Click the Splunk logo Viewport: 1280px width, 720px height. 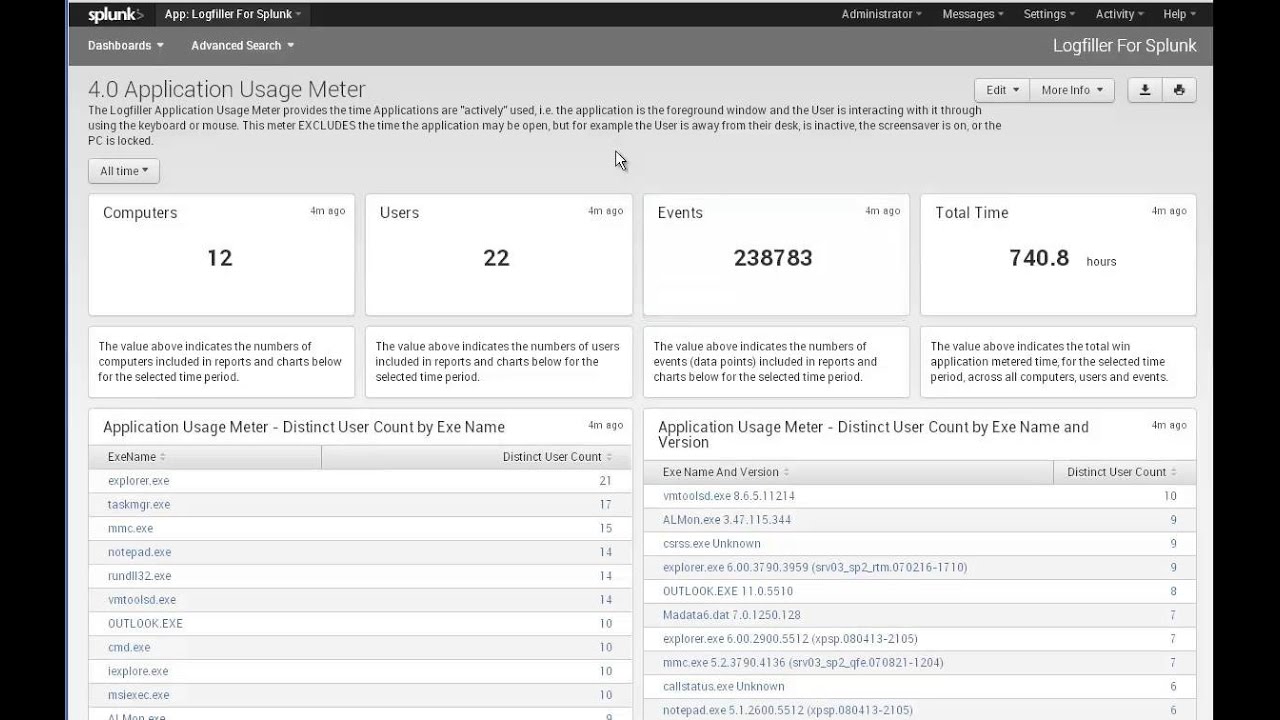click(115, 14)
